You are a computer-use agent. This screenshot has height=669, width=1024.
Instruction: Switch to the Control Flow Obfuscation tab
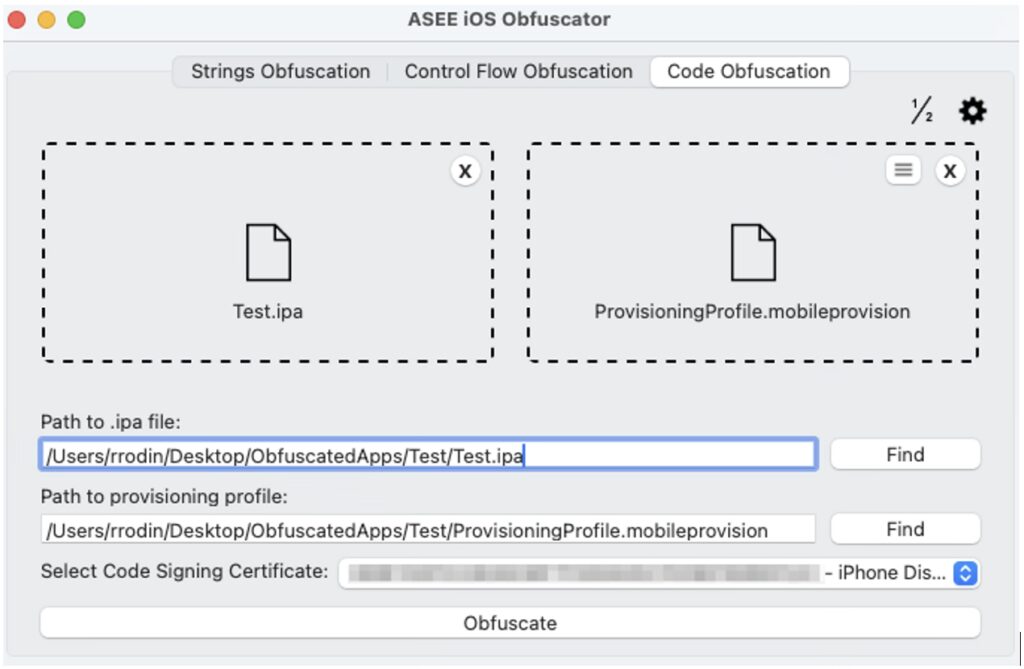pos(518,72)
